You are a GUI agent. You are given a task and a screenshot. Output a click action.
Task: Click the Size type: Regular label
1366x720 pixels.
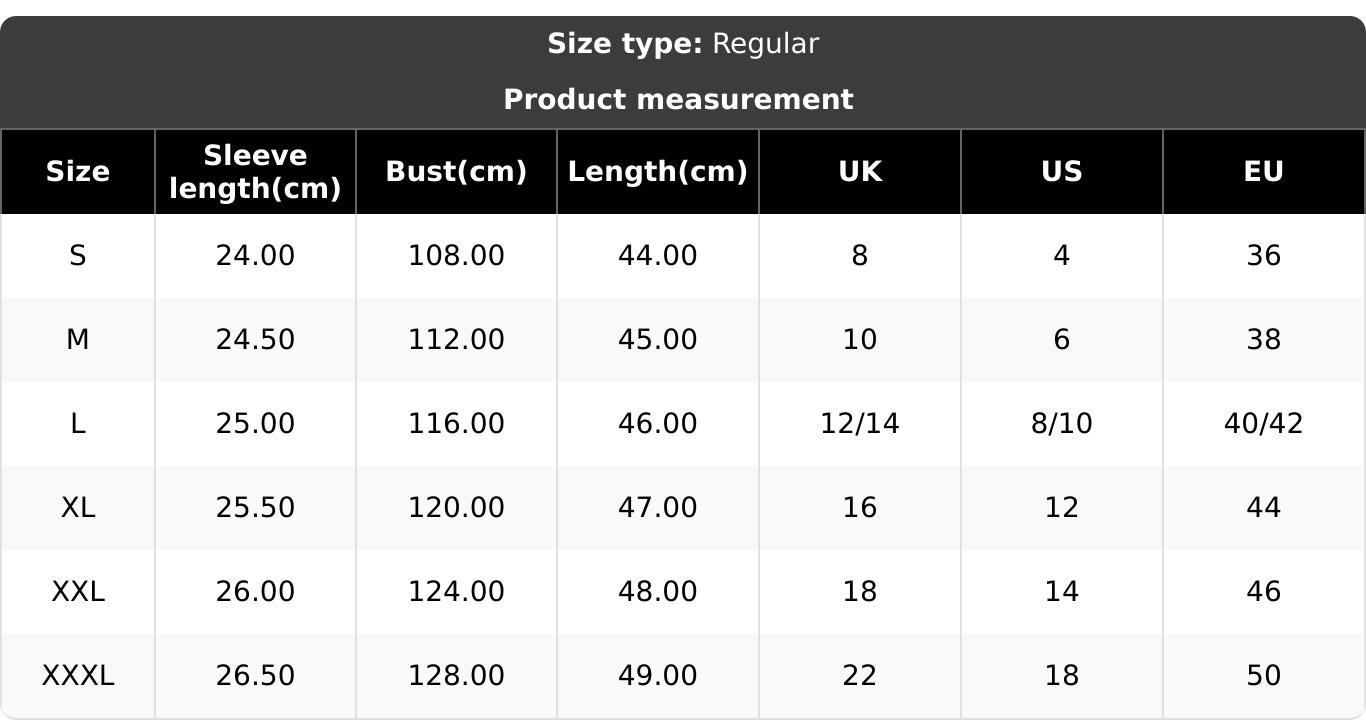point(683,44)
